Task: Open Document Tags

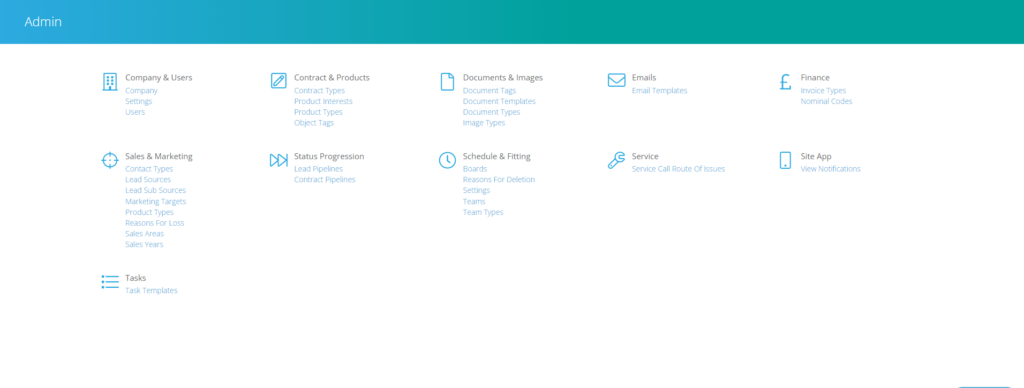Action: 489,91
